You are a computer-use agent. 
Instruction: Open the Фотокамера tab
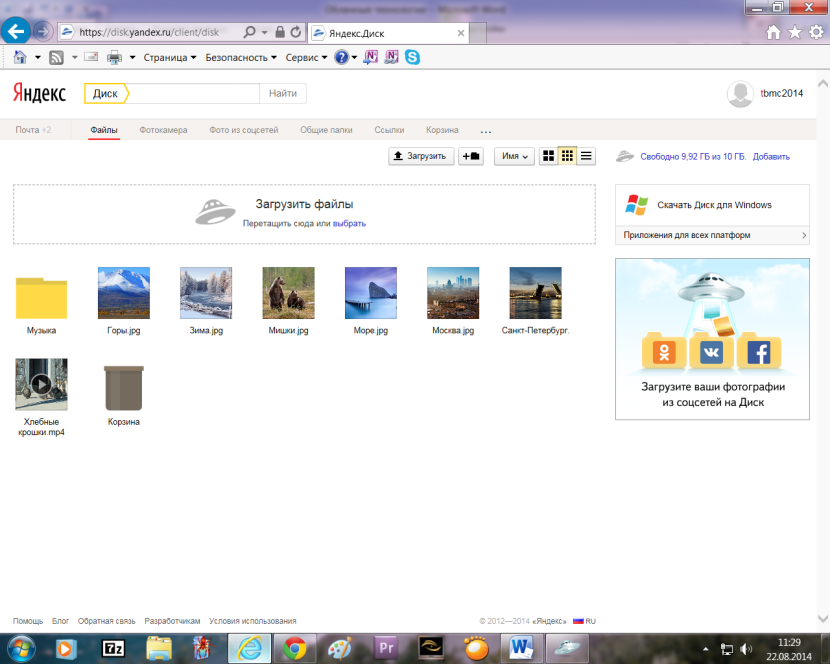(163, 130)
